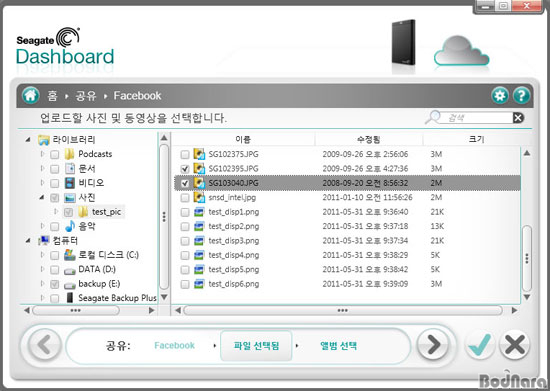Go to the Home screen icon
This screenshot has width=550, height=391.
tap(31, 96)
